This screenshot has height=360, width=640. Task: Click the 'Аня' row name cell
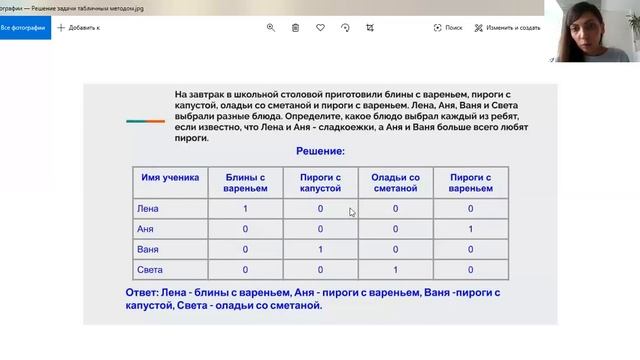click(170, 229)
